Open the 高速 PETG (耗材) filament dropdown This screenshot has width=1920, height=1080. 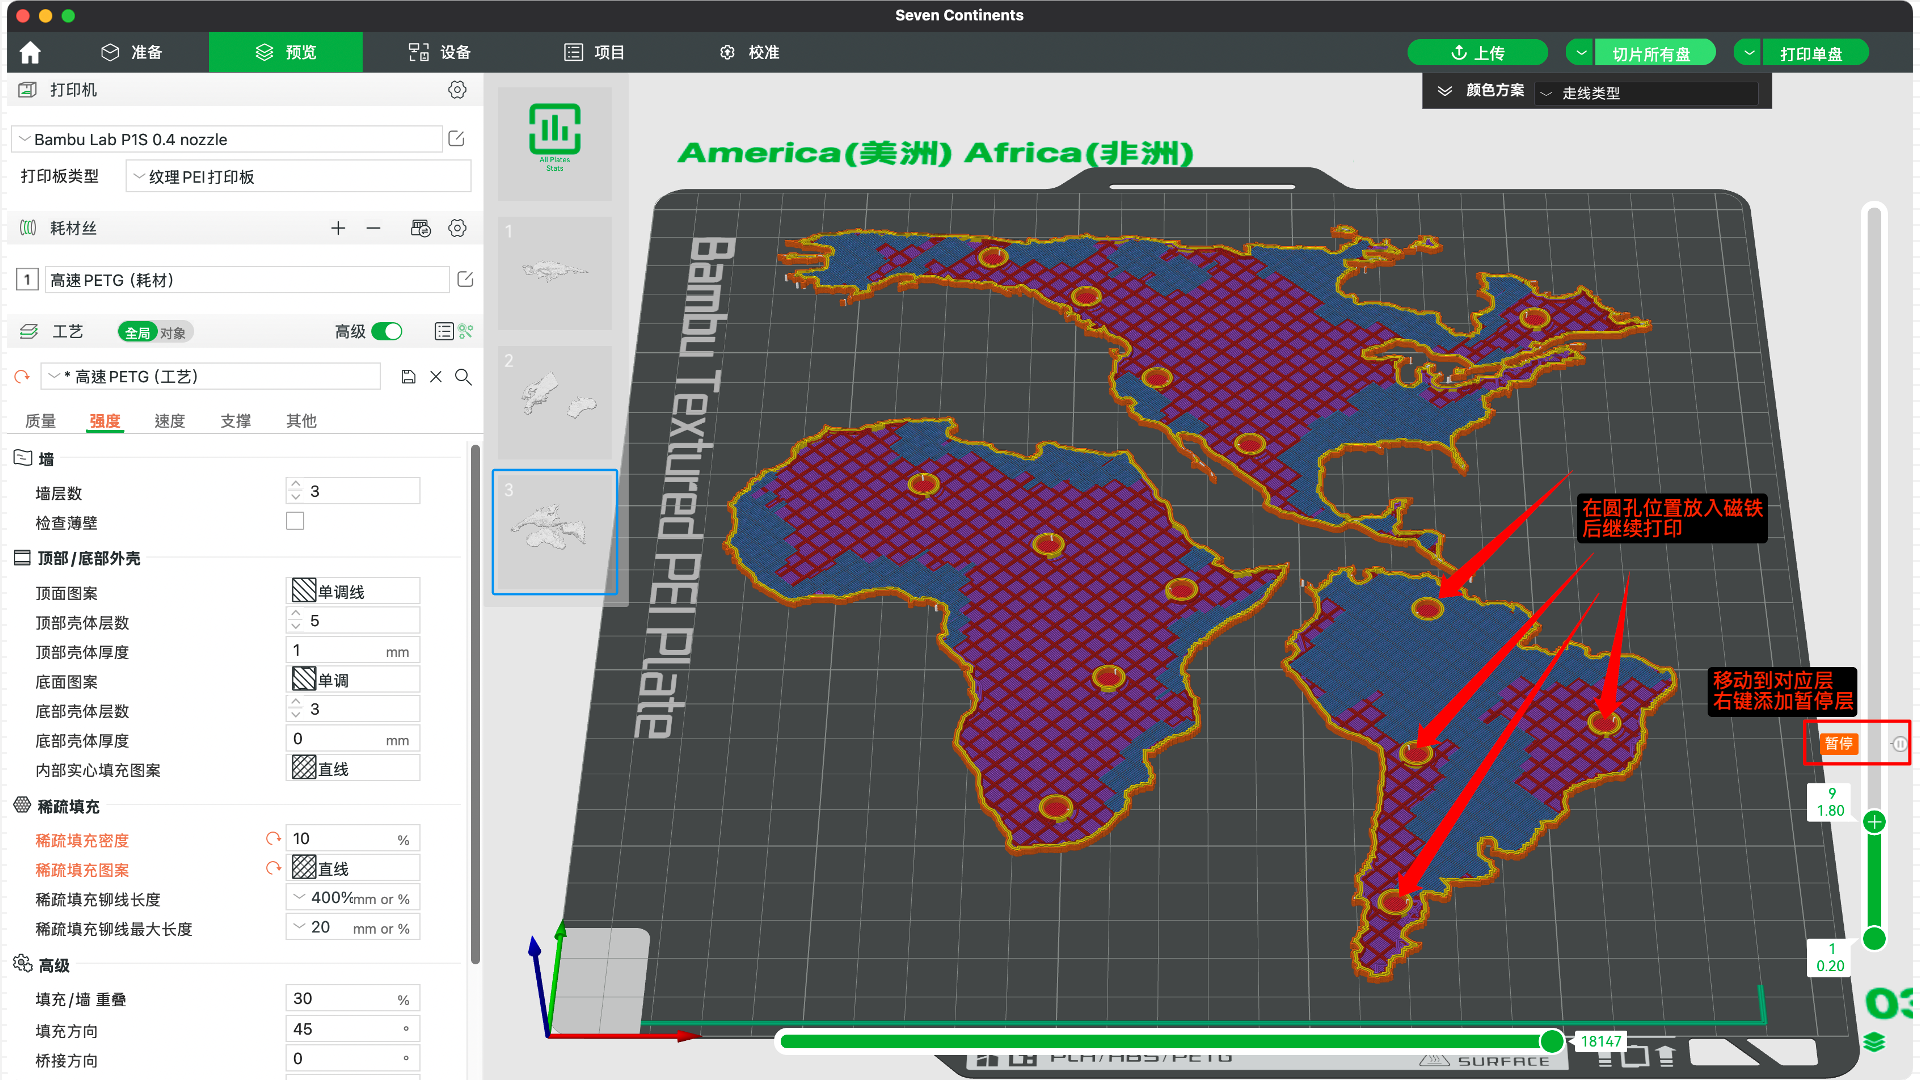click(246, 280)
